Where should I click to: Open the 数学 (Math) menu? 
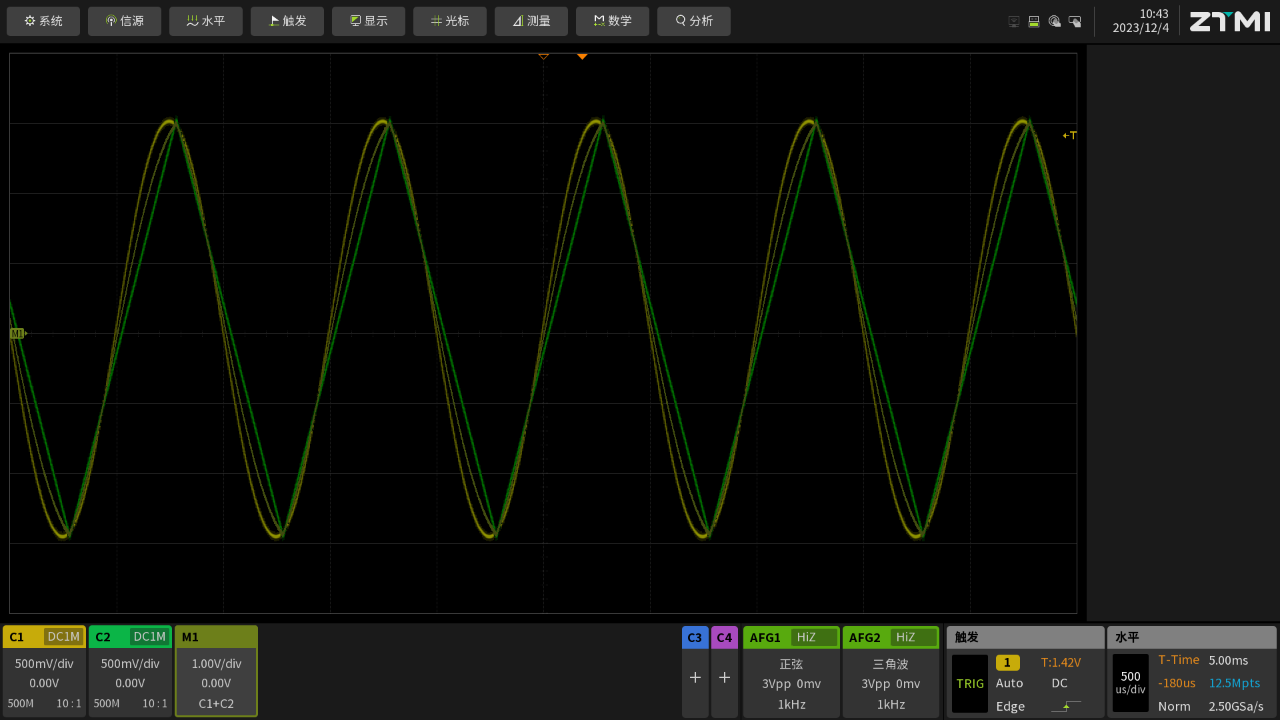coord(612,21)
